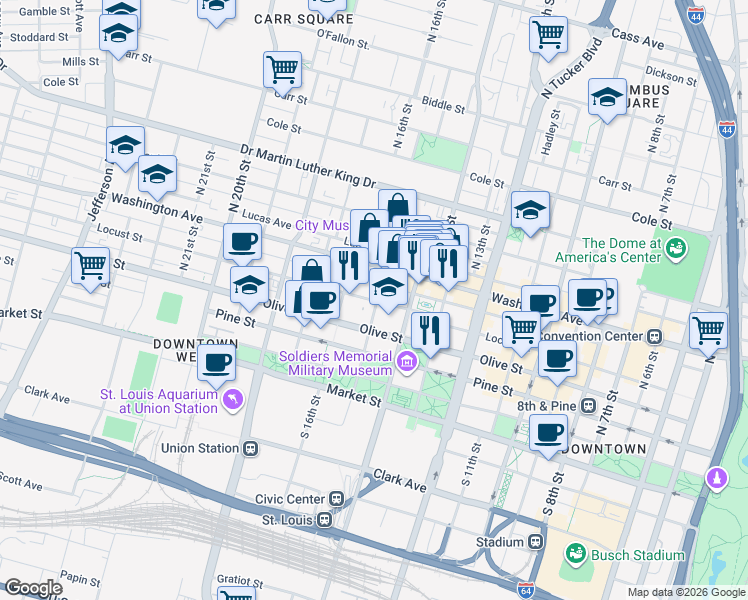The width and height of the screenshot is (748, 600).
Task: Select the coffee cup marker near Lucas Ave
Action: [242, 244]
